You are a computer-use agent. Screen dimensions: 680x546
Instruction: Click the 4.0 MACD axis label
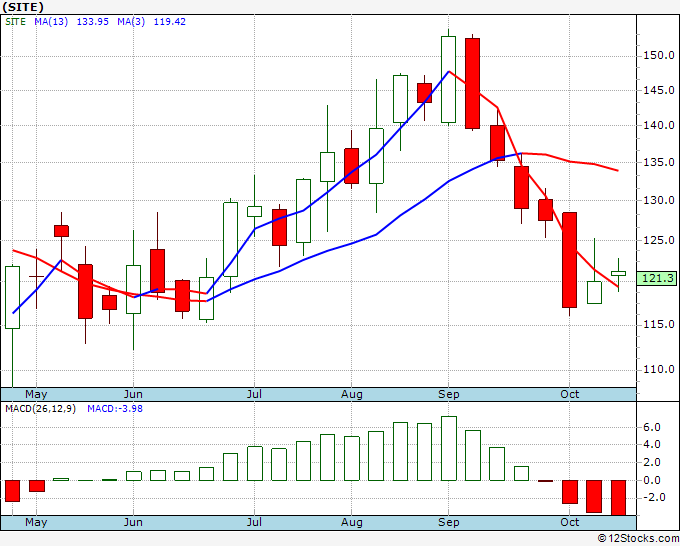(652, 445)
